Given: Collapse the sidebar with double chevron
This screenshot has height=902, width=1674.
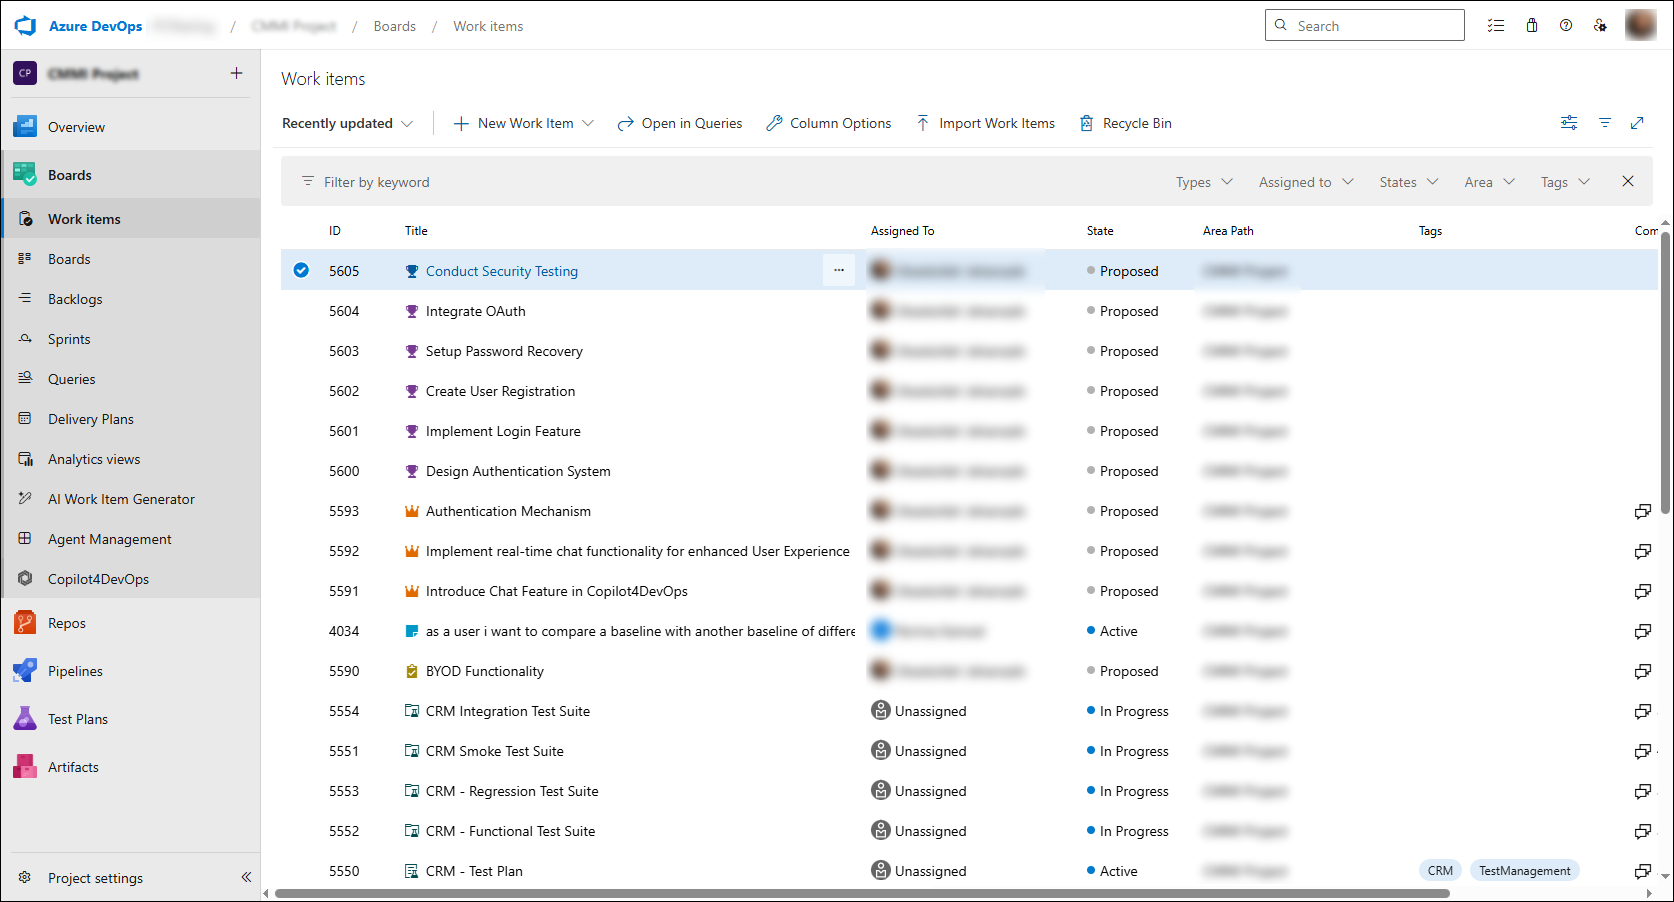Looking at the screenshot, I should (x=246, y=877).
